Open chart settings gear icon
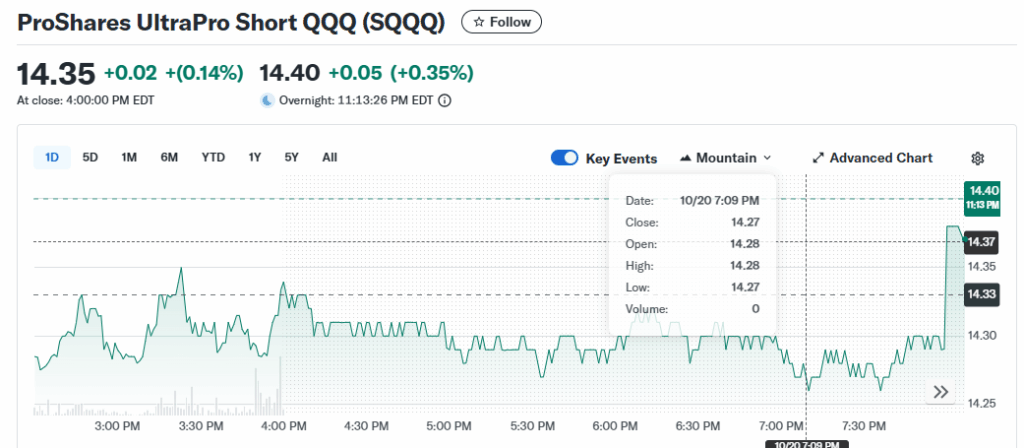Screen dimensions: 1024x448 point(978,158)
